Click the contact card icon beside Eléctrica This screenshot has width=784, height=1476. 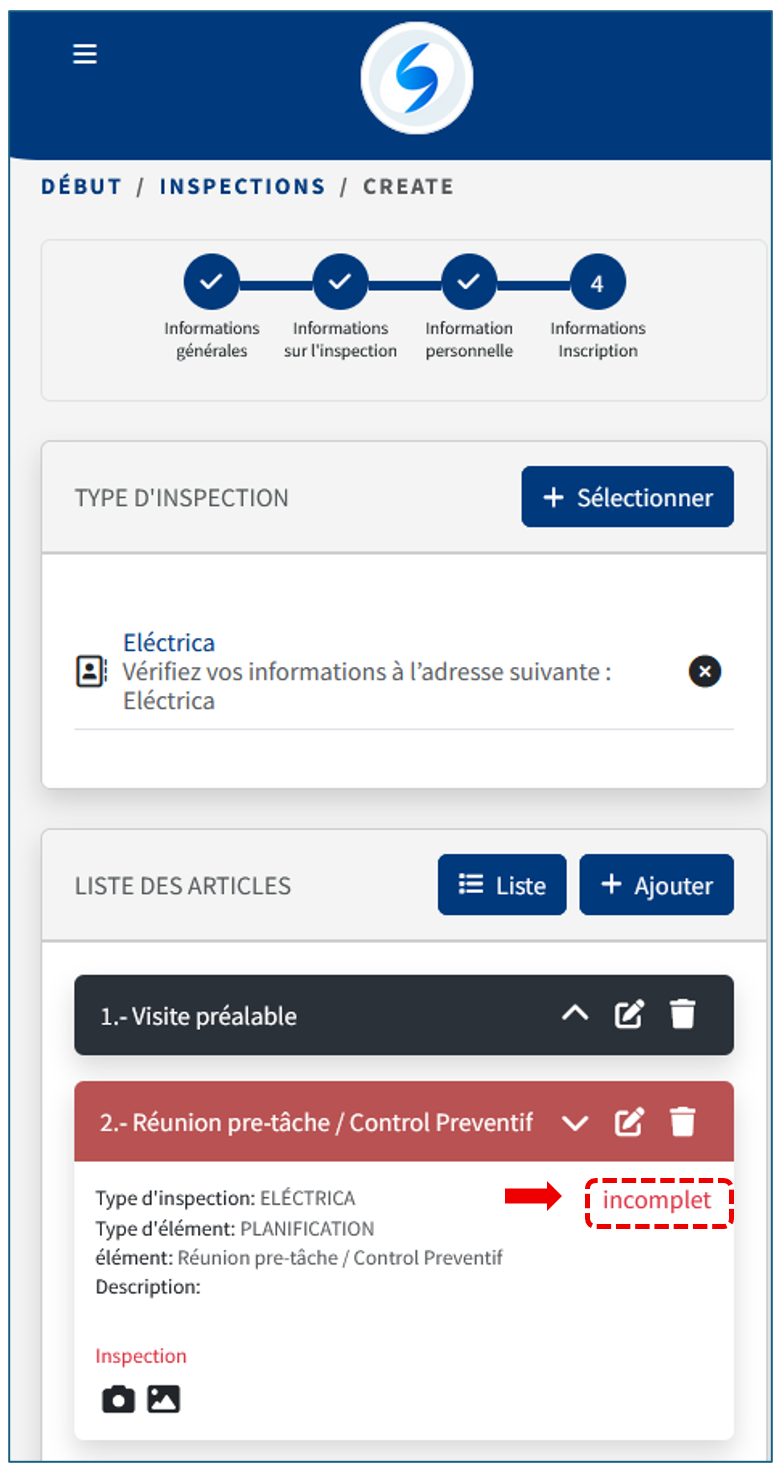coord(91,672)
